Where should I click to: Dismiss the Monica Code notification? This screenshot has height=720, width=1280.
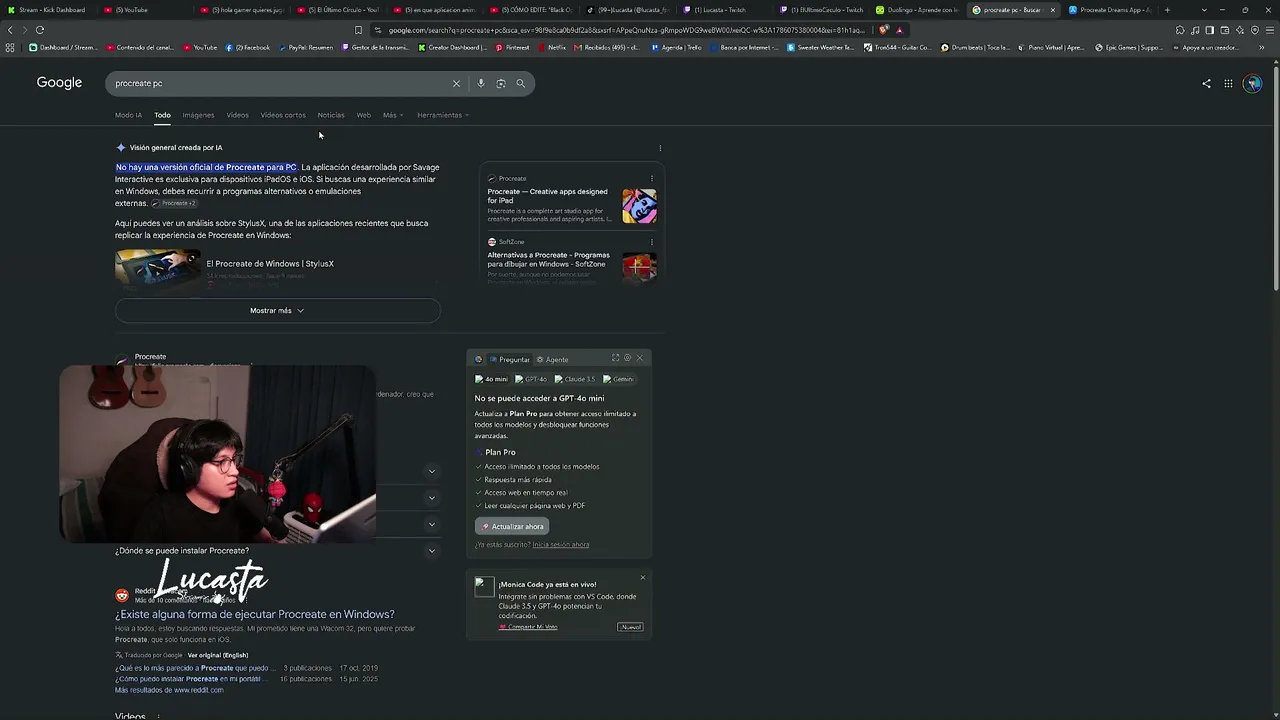643,577
